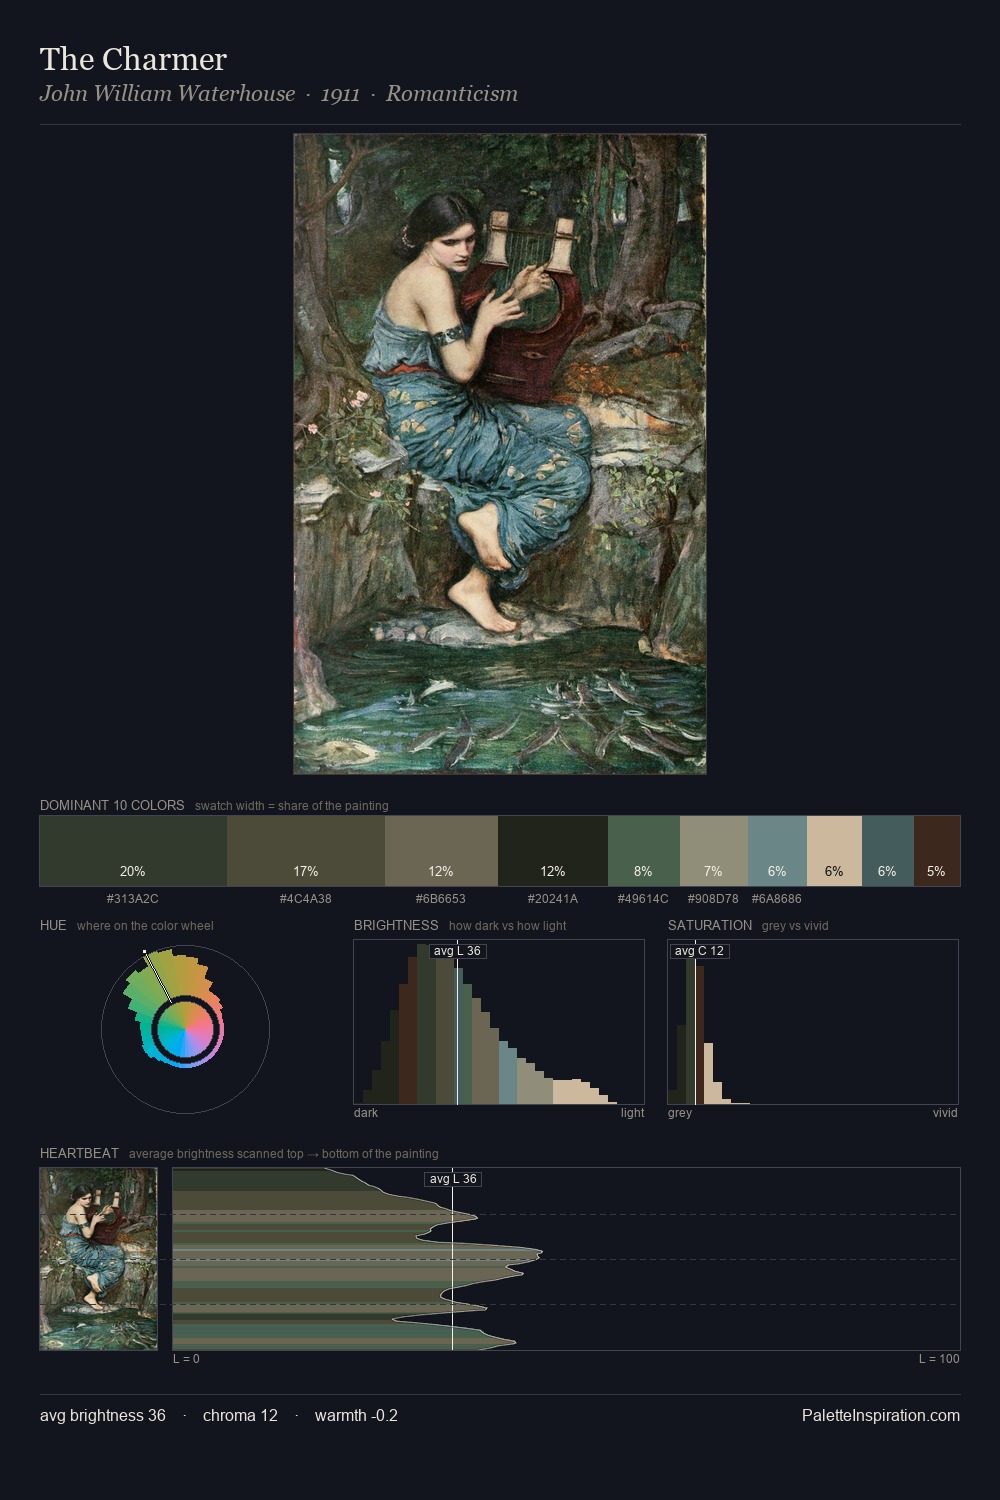Click the "7%" share label
The width and height of the screenshot is (1000, 1500).
713,871
